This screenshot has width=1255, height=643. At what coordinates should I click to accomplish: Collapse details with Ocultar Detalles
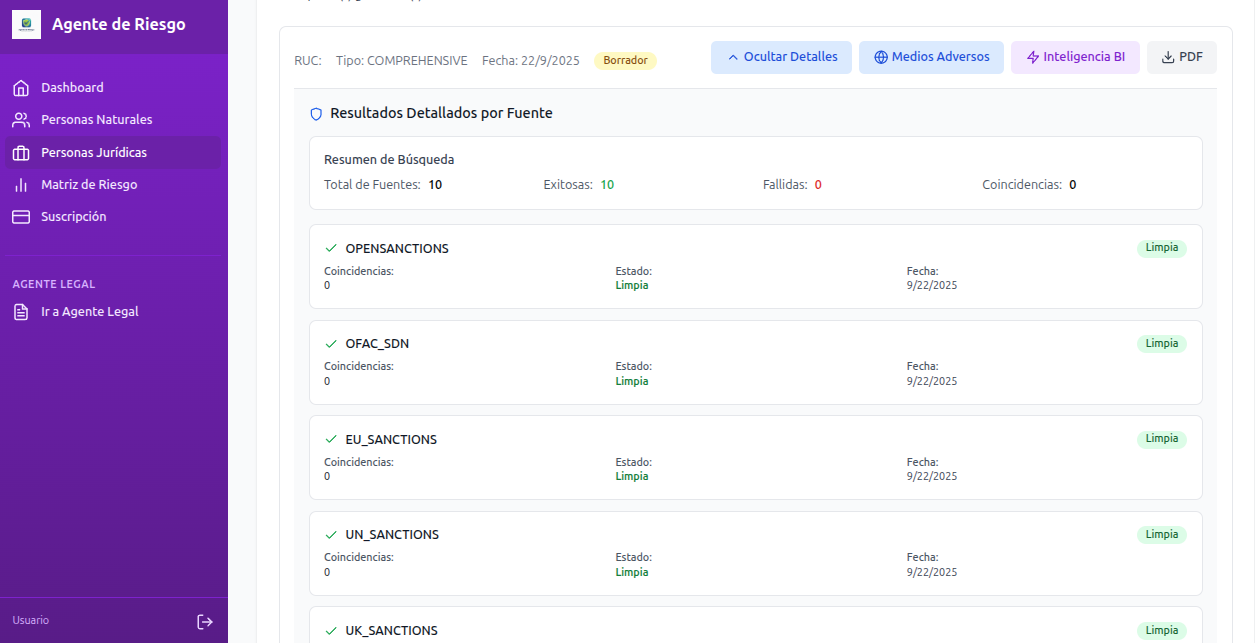point(781,57)
